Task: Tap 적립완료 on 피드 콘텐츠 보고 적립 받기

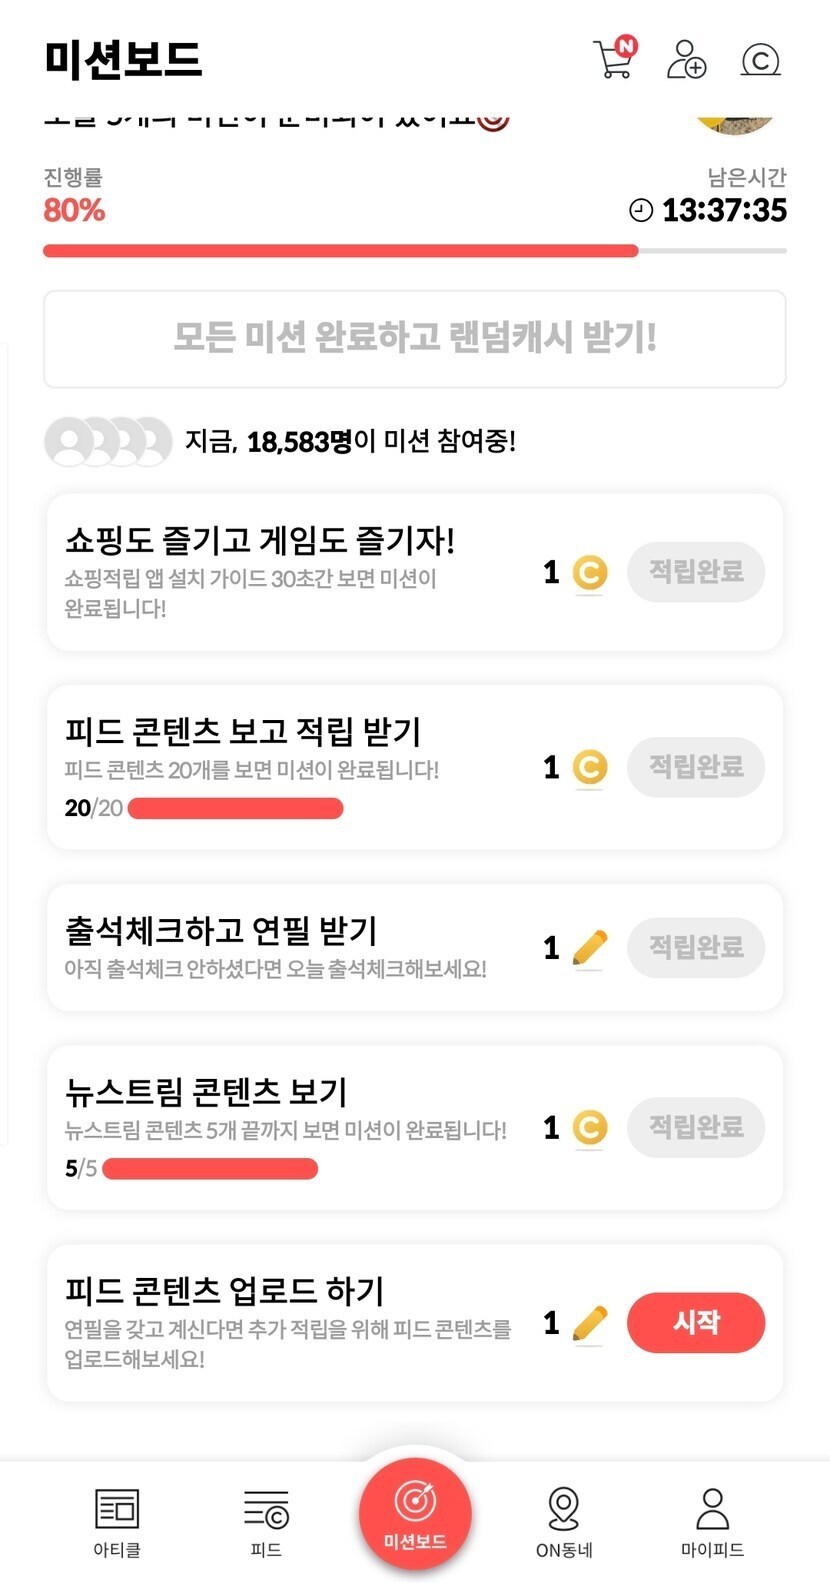Action: click(696, 767)
